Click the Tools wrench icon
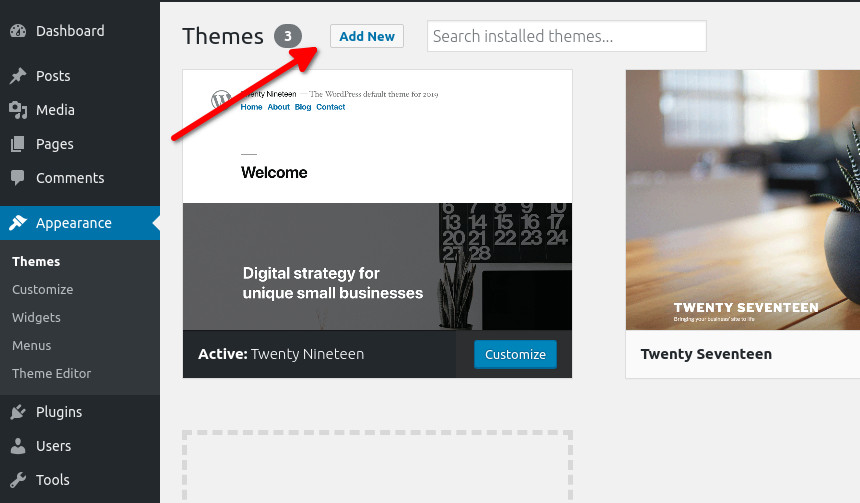The width and height of the screenshot is (860, 503). tap(18, 480)
